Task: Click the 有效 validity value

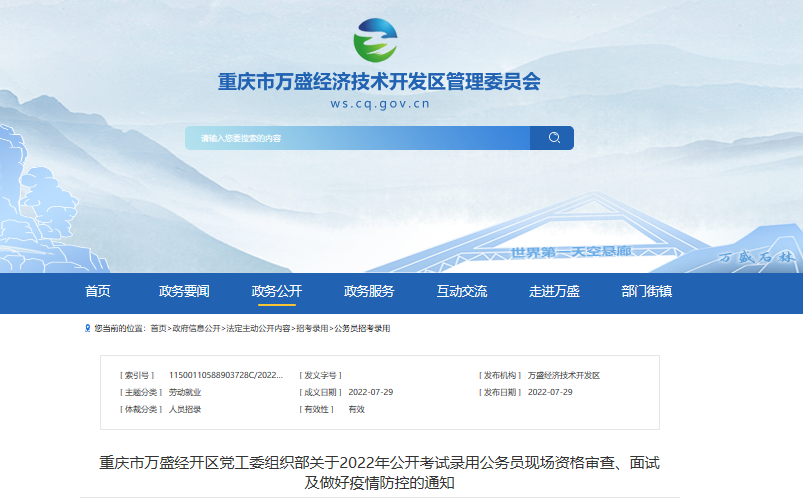Action: pyautogui.click(x=356, y=409)
